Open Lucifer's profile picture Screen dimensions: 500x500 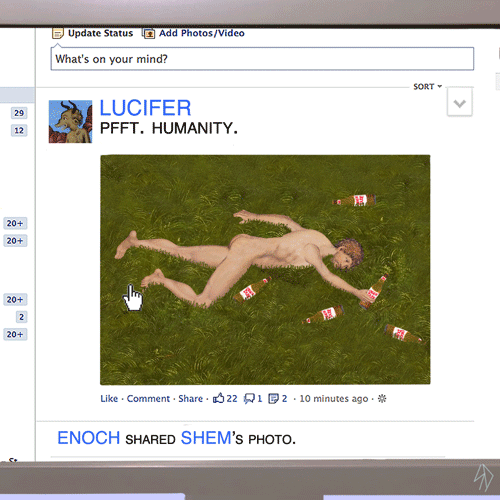(70, 122)
